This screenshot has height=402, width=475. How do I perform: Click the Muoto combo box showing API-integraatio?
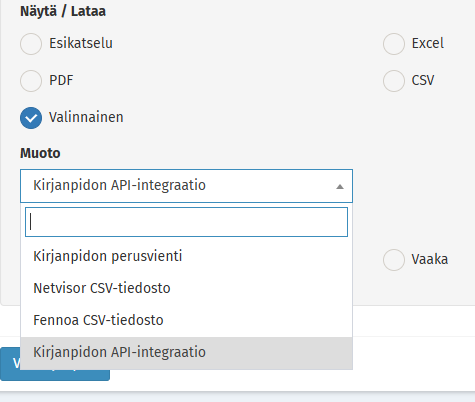(x=186, y=186)
